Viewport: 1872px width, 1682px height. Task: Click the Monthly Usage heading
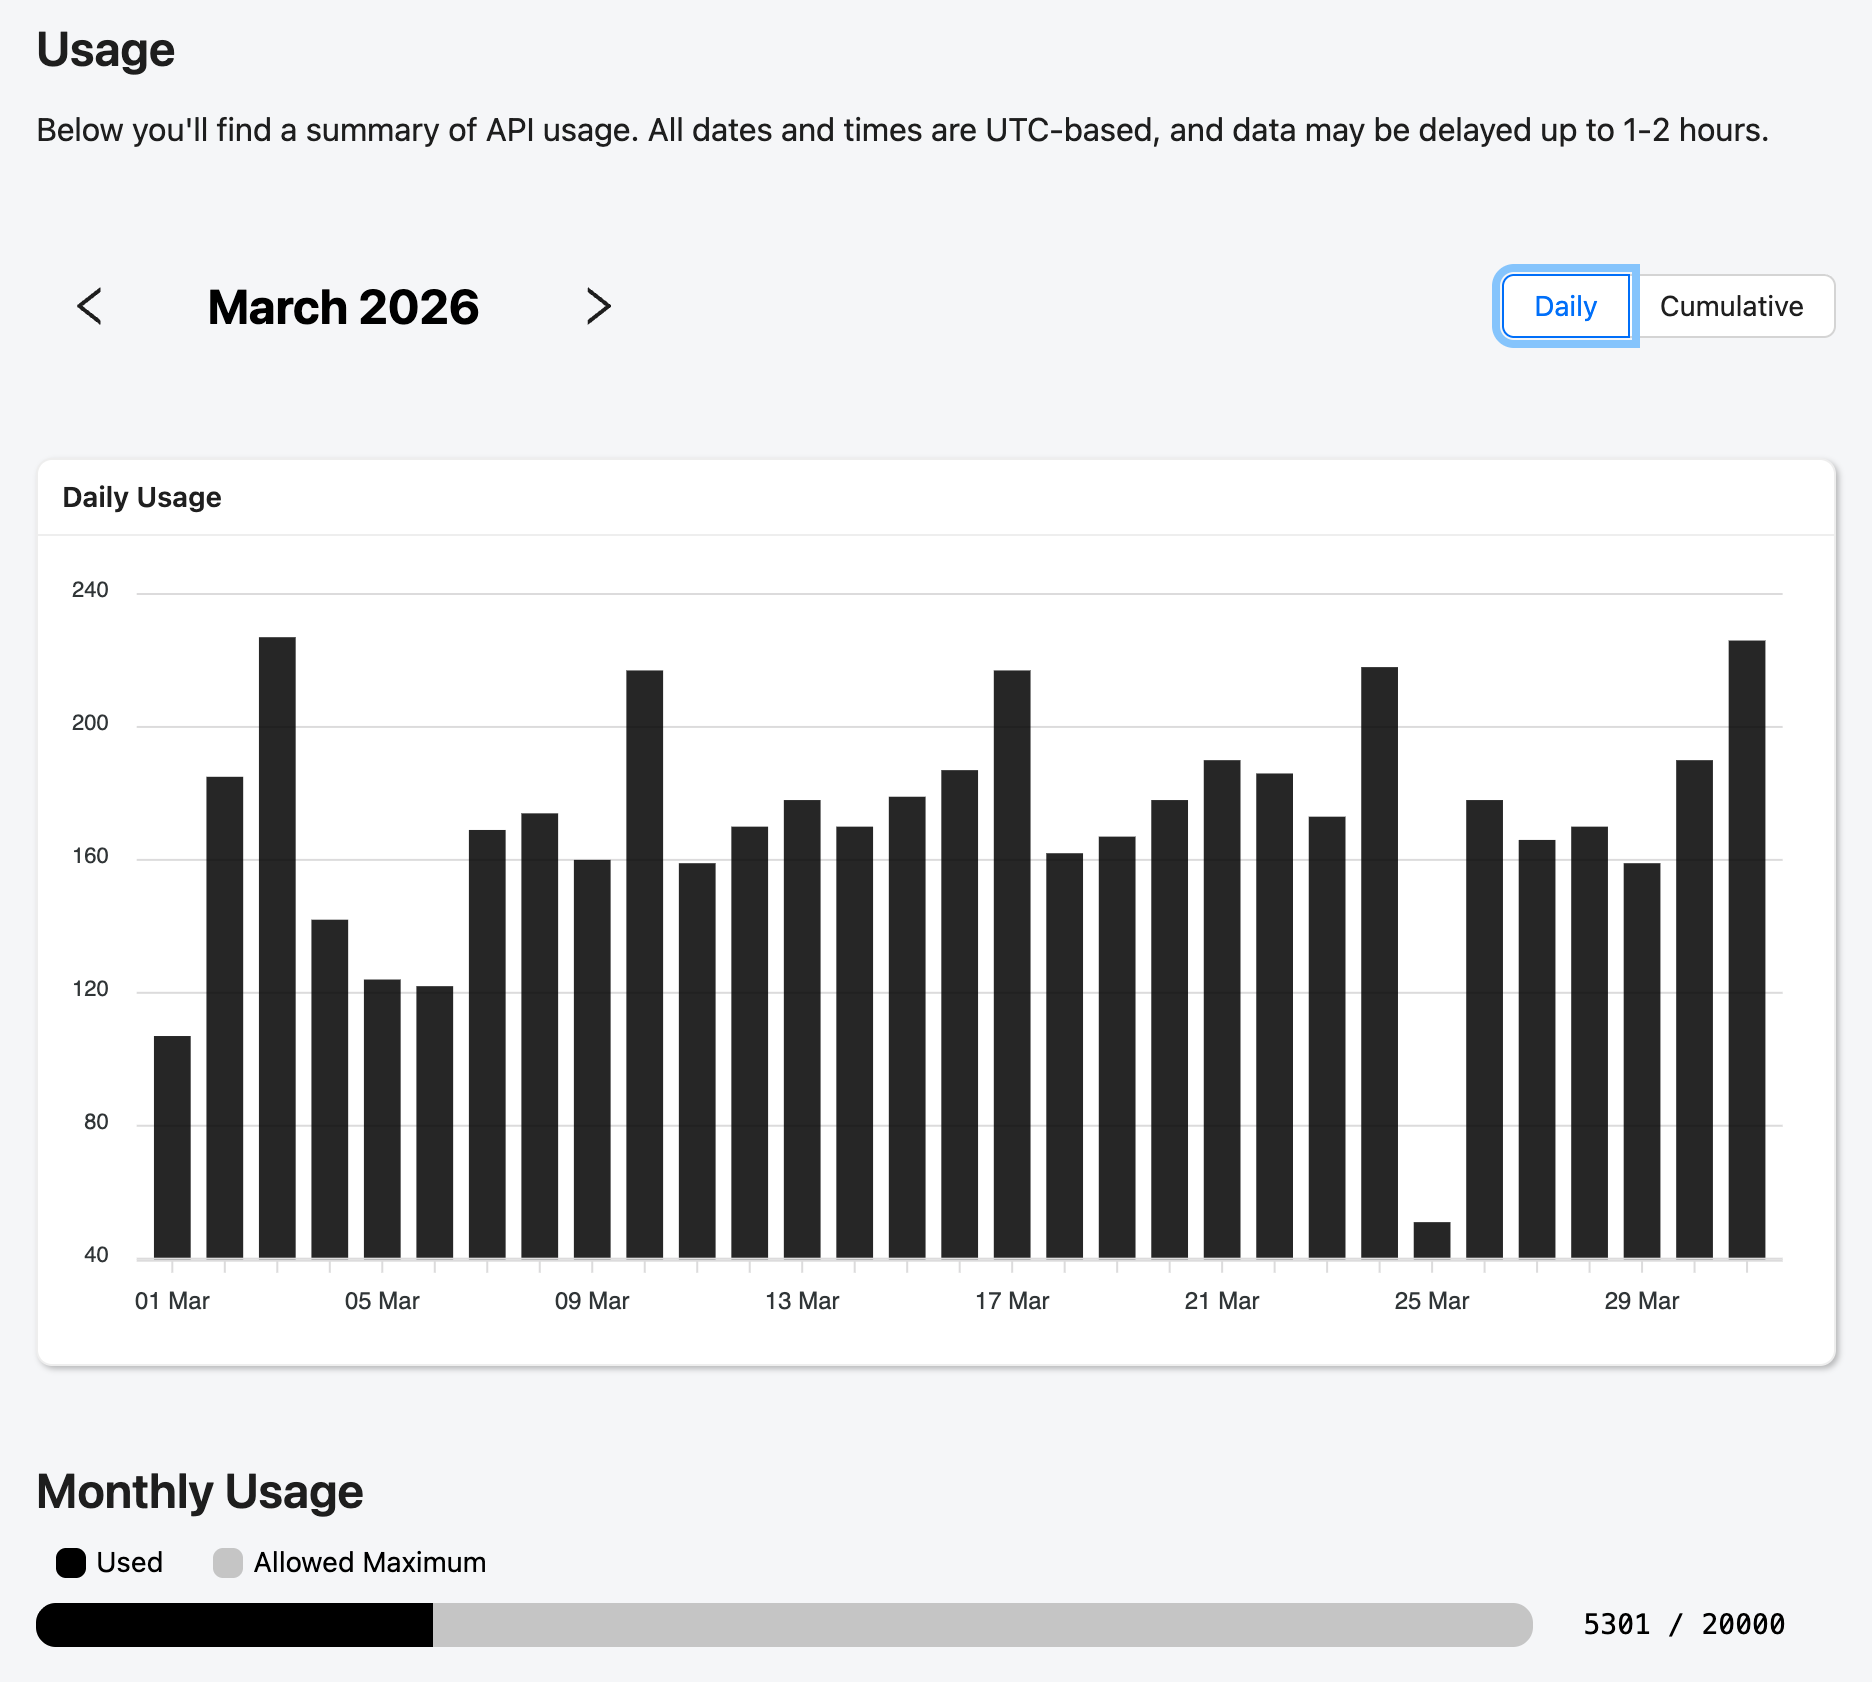(199, 1491)
